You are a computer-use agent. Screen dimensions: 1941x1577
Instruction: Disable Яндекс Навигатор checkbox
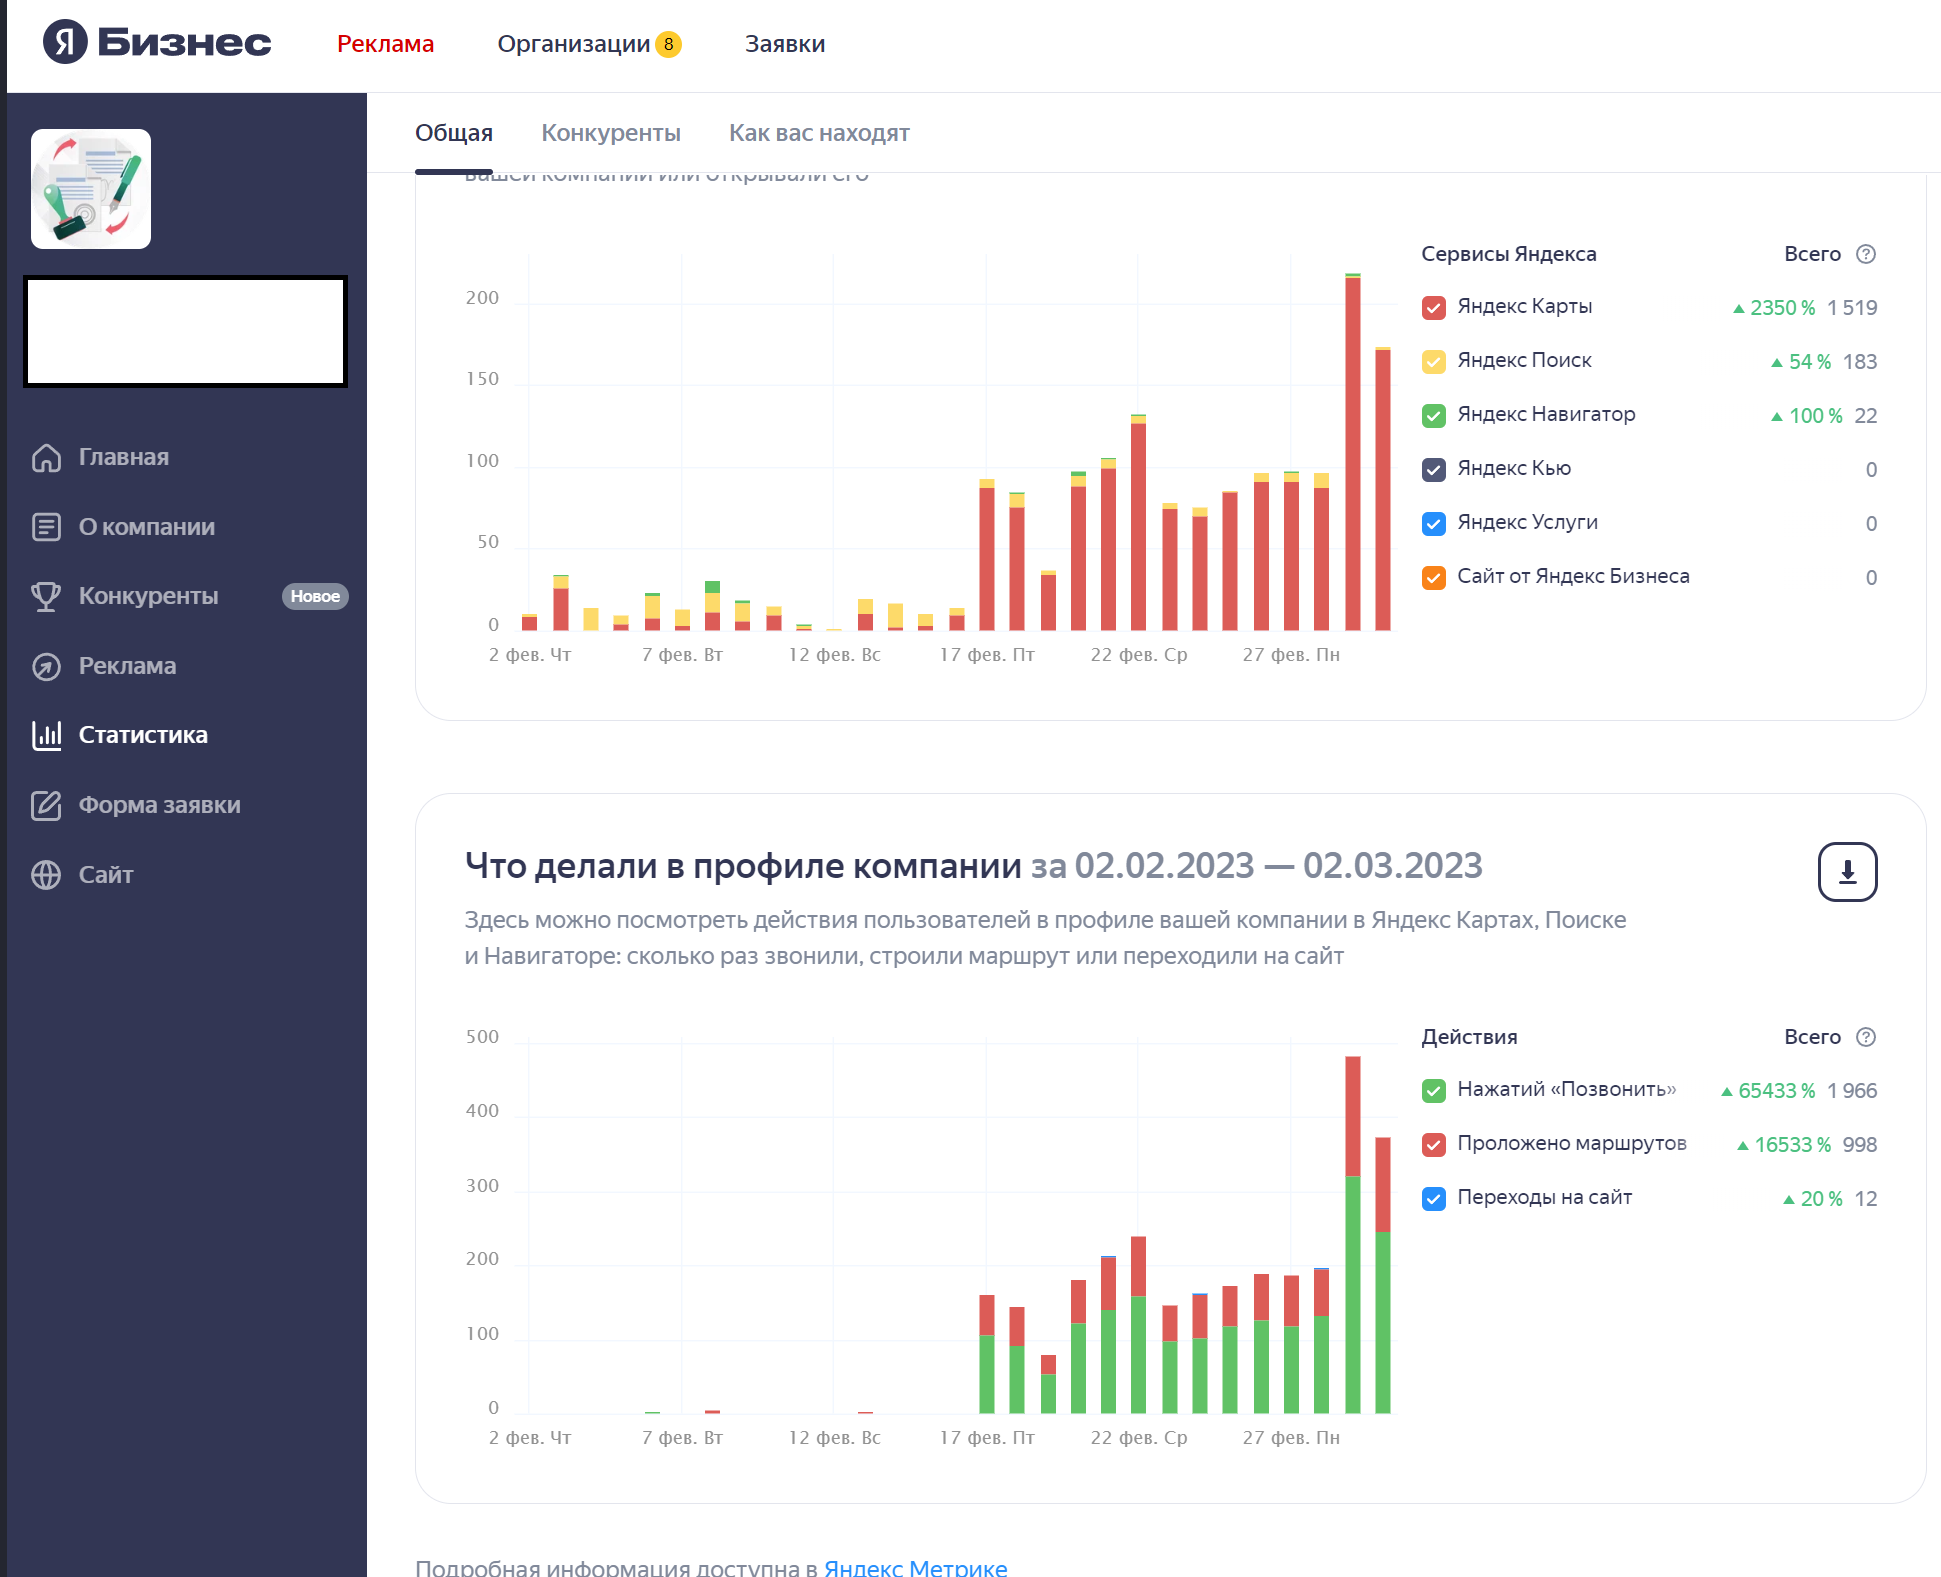pyautogui.click(x=1433, y=416)
